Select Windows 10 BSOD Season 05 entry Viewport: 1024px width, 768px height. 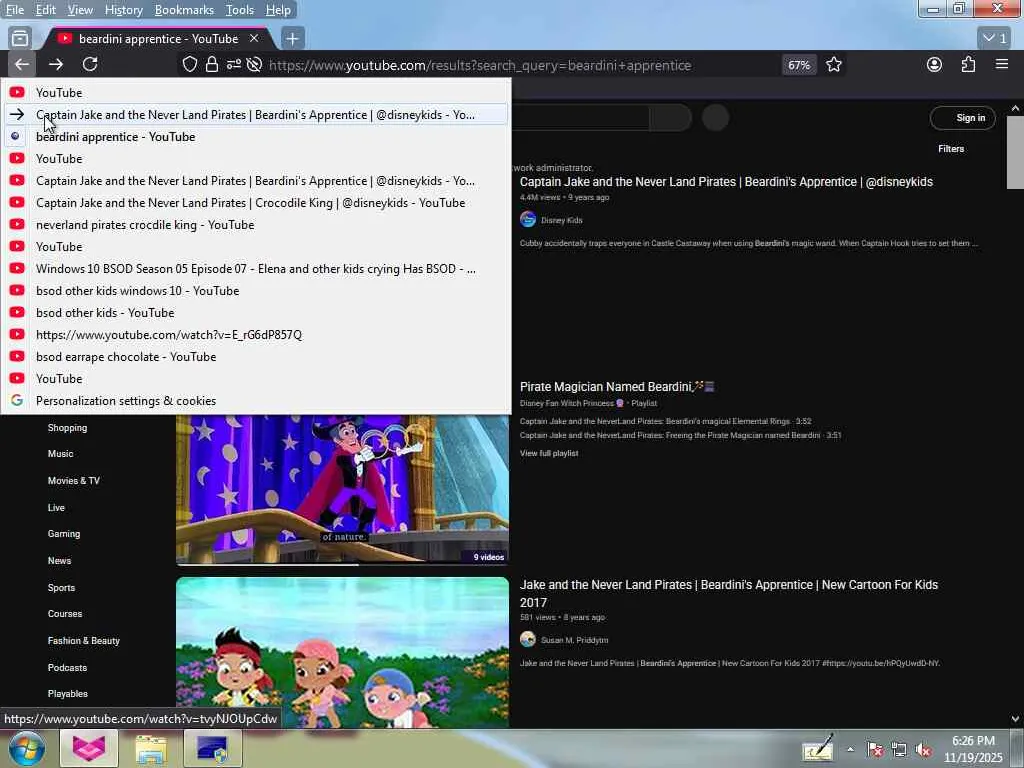(x=256, y=268)
